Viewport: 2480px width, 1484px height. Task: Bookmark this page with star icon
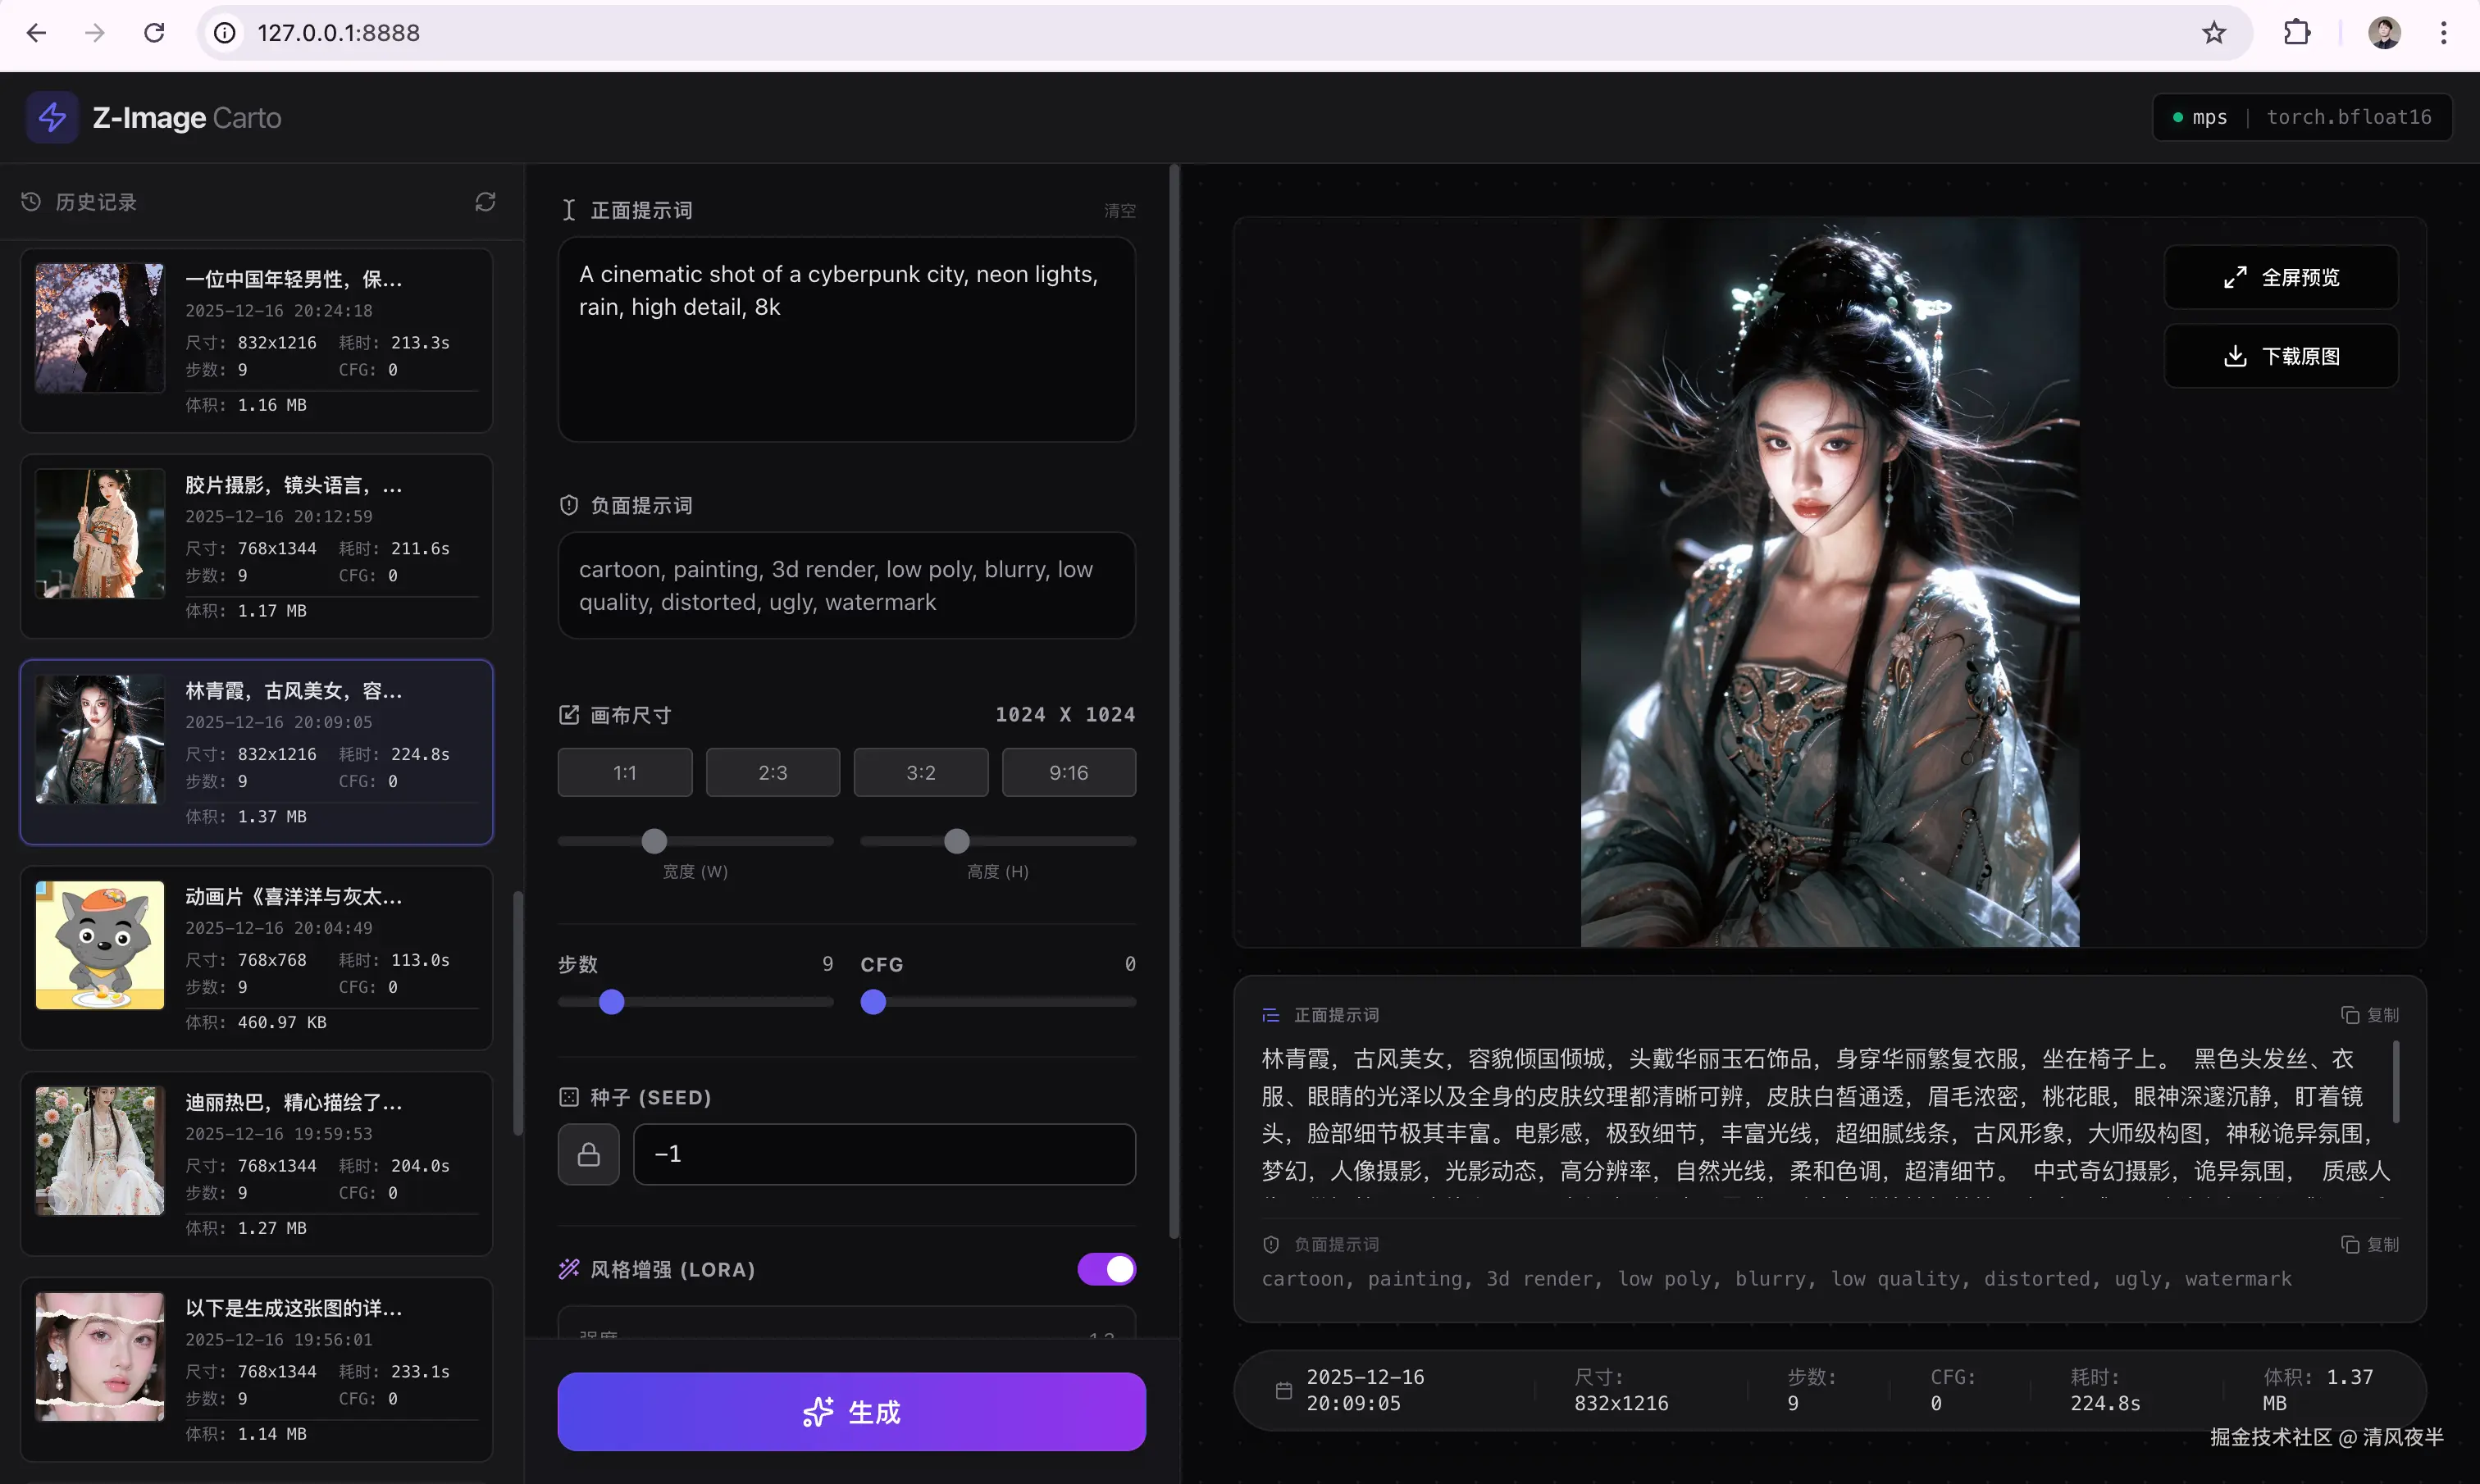point(2213,33)
